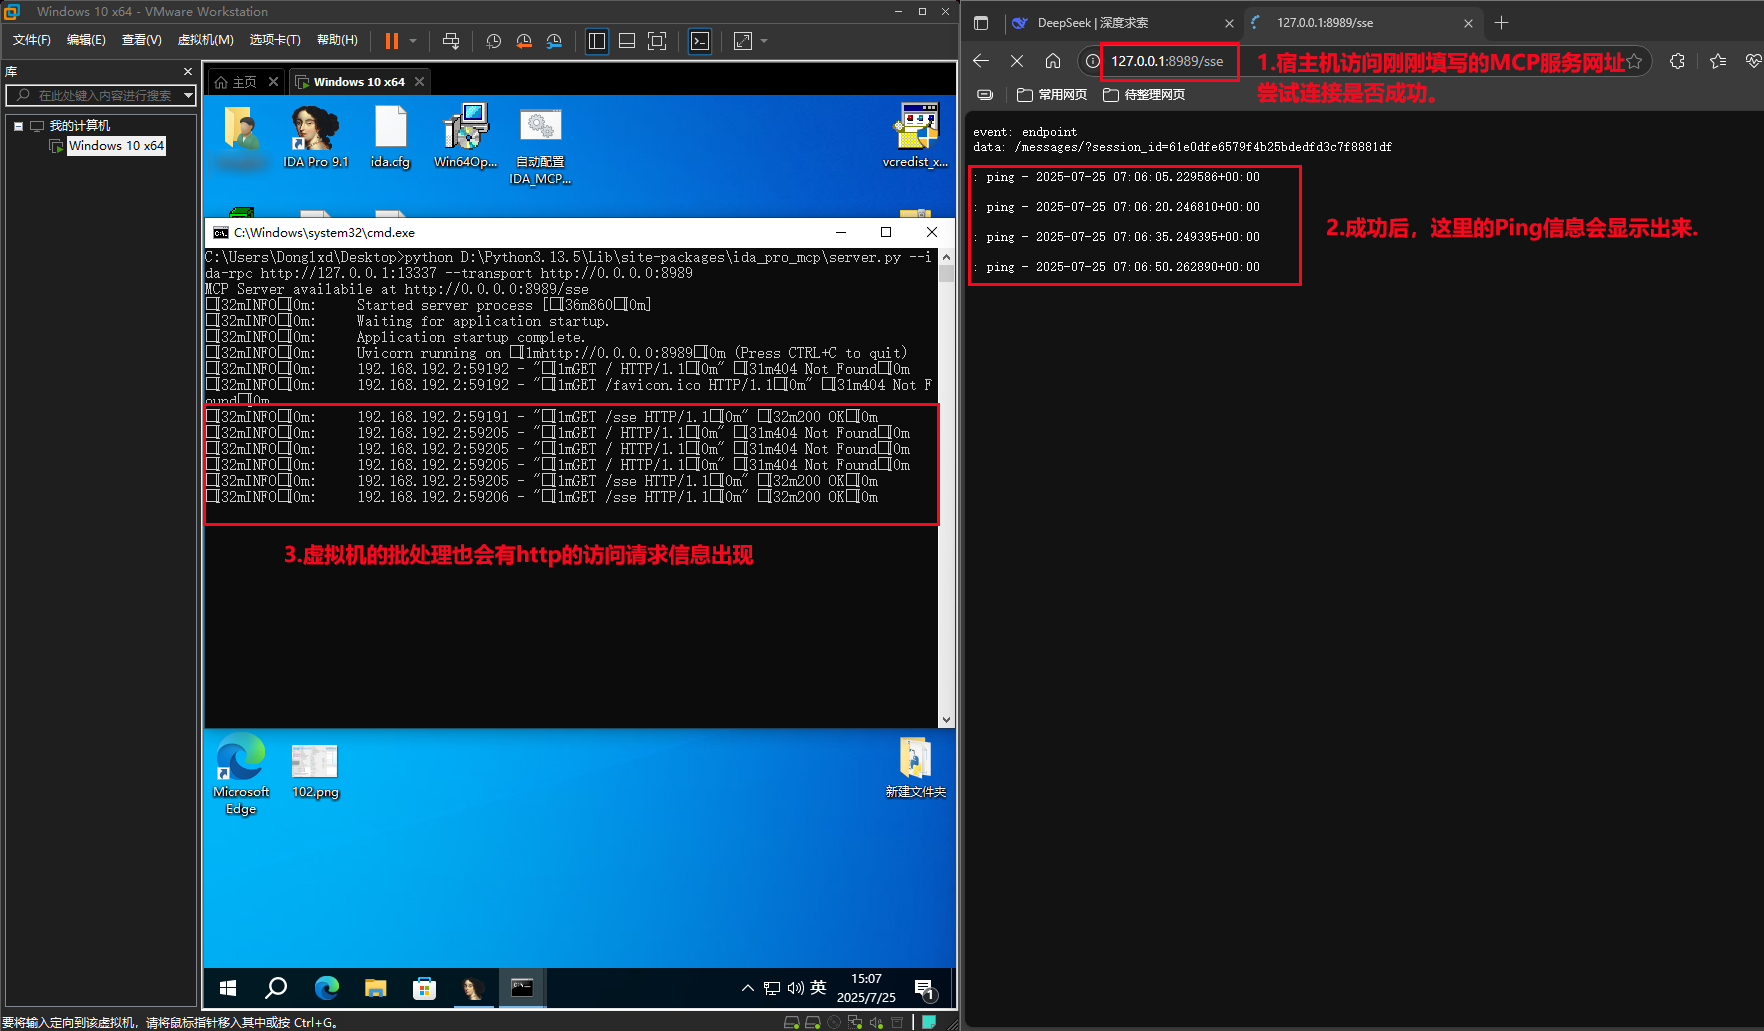
Task: Select Windows 10 x64 in library tree
Action: (x=116, y=146)
